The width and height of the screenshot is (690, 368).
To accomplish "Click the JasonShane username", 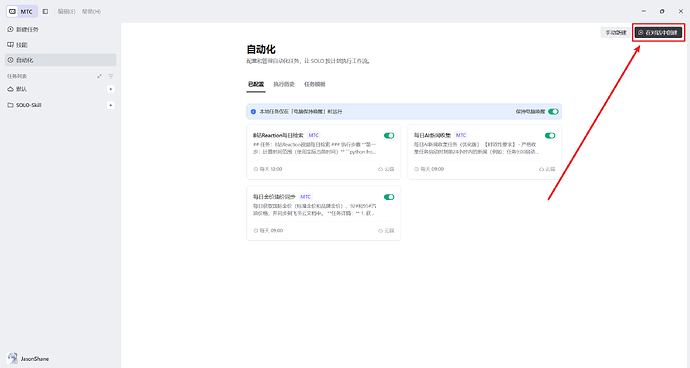I will pos(35,359).
